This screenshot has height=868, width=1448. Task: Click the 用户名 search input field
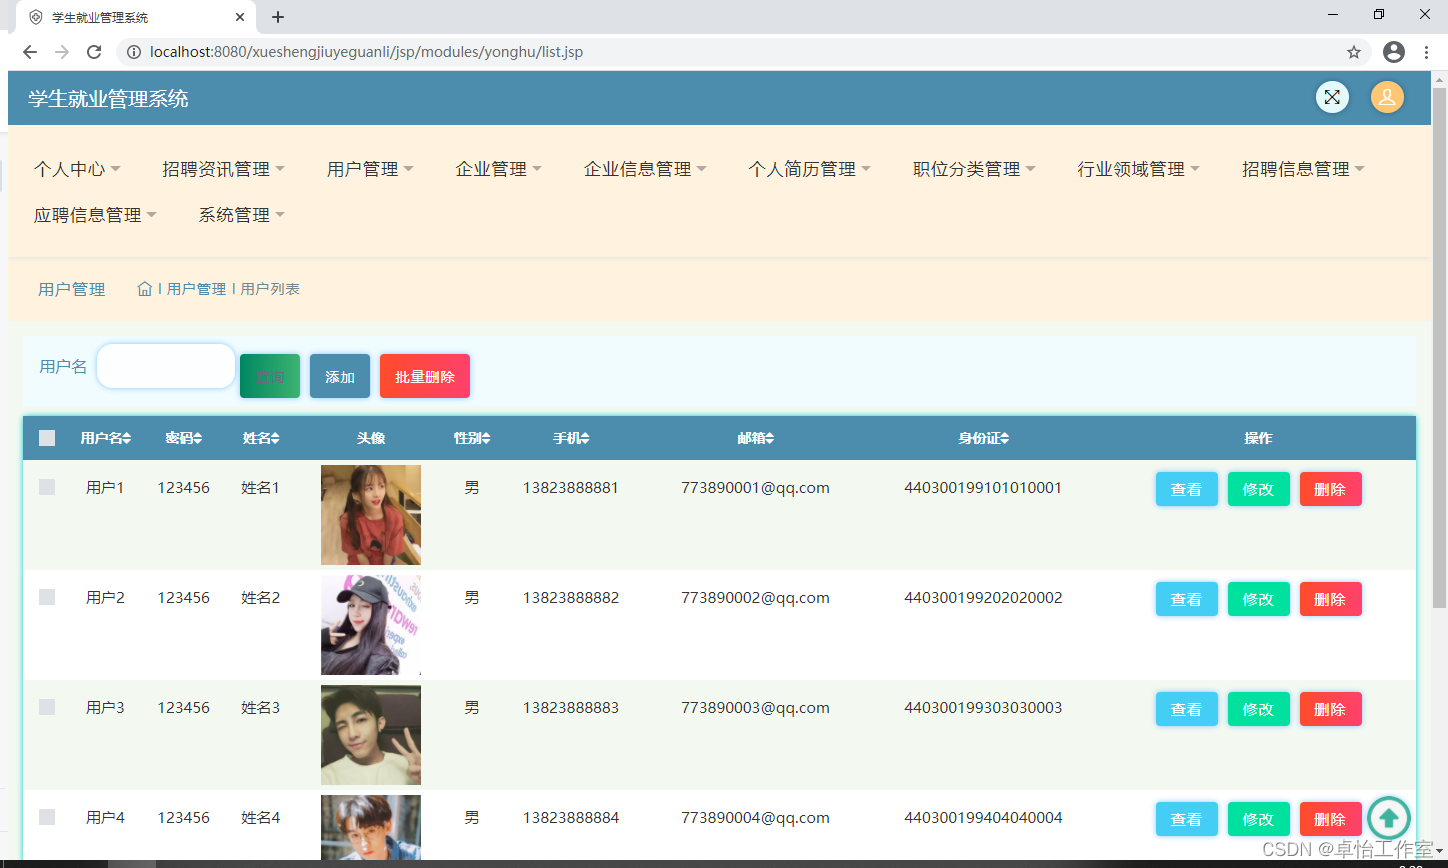pyautogui.click(x=165, y=366)
